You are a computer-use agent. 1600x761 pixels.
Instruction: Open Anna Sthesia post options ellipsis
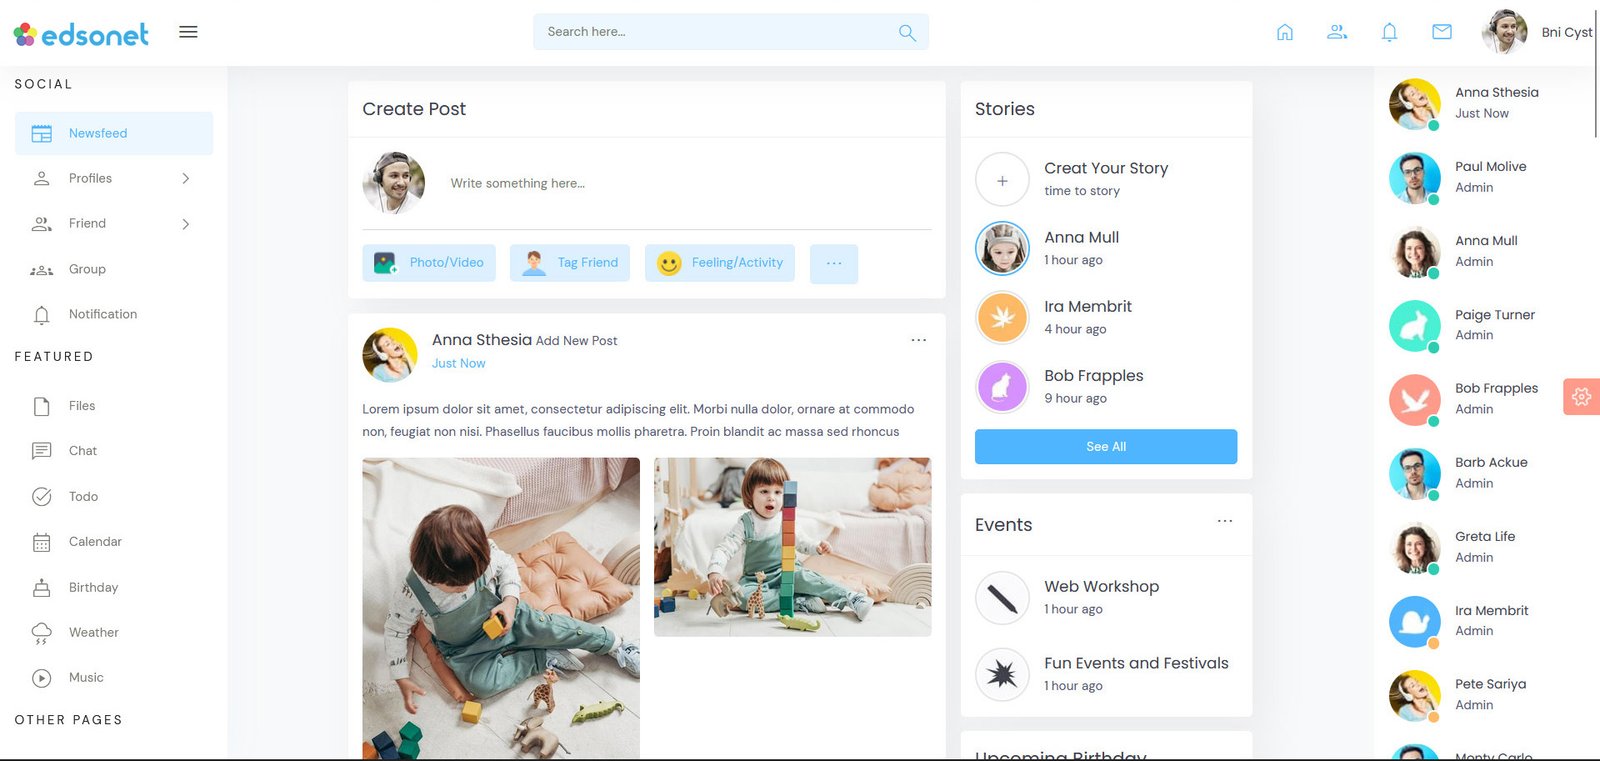pyautogui.click(x=919, y=340)
